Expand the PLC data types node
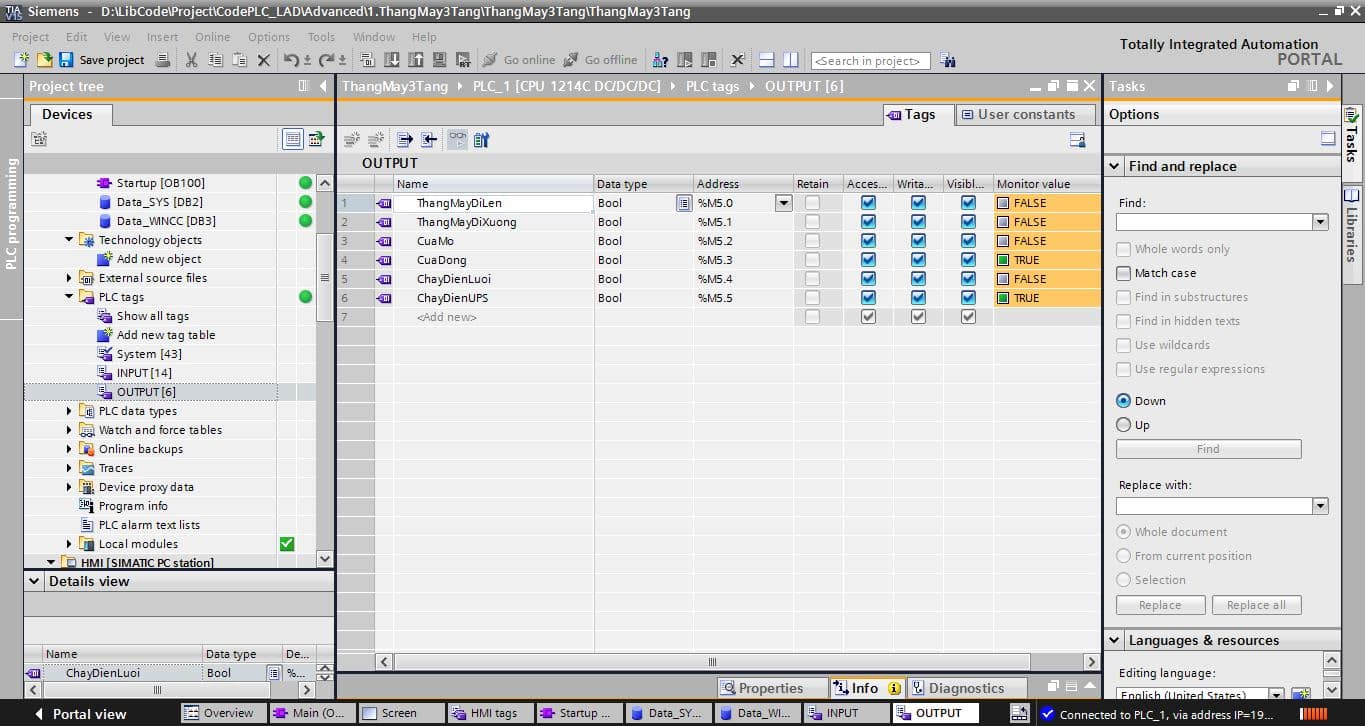 pyautogui.click(x=69, y=411)
